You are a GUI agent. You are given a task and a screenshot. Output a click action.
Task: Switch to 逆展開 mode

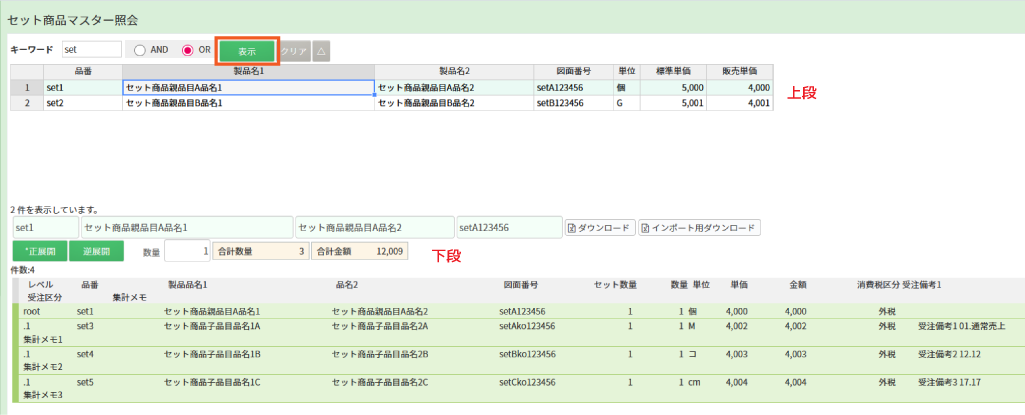tap(96, 252)
